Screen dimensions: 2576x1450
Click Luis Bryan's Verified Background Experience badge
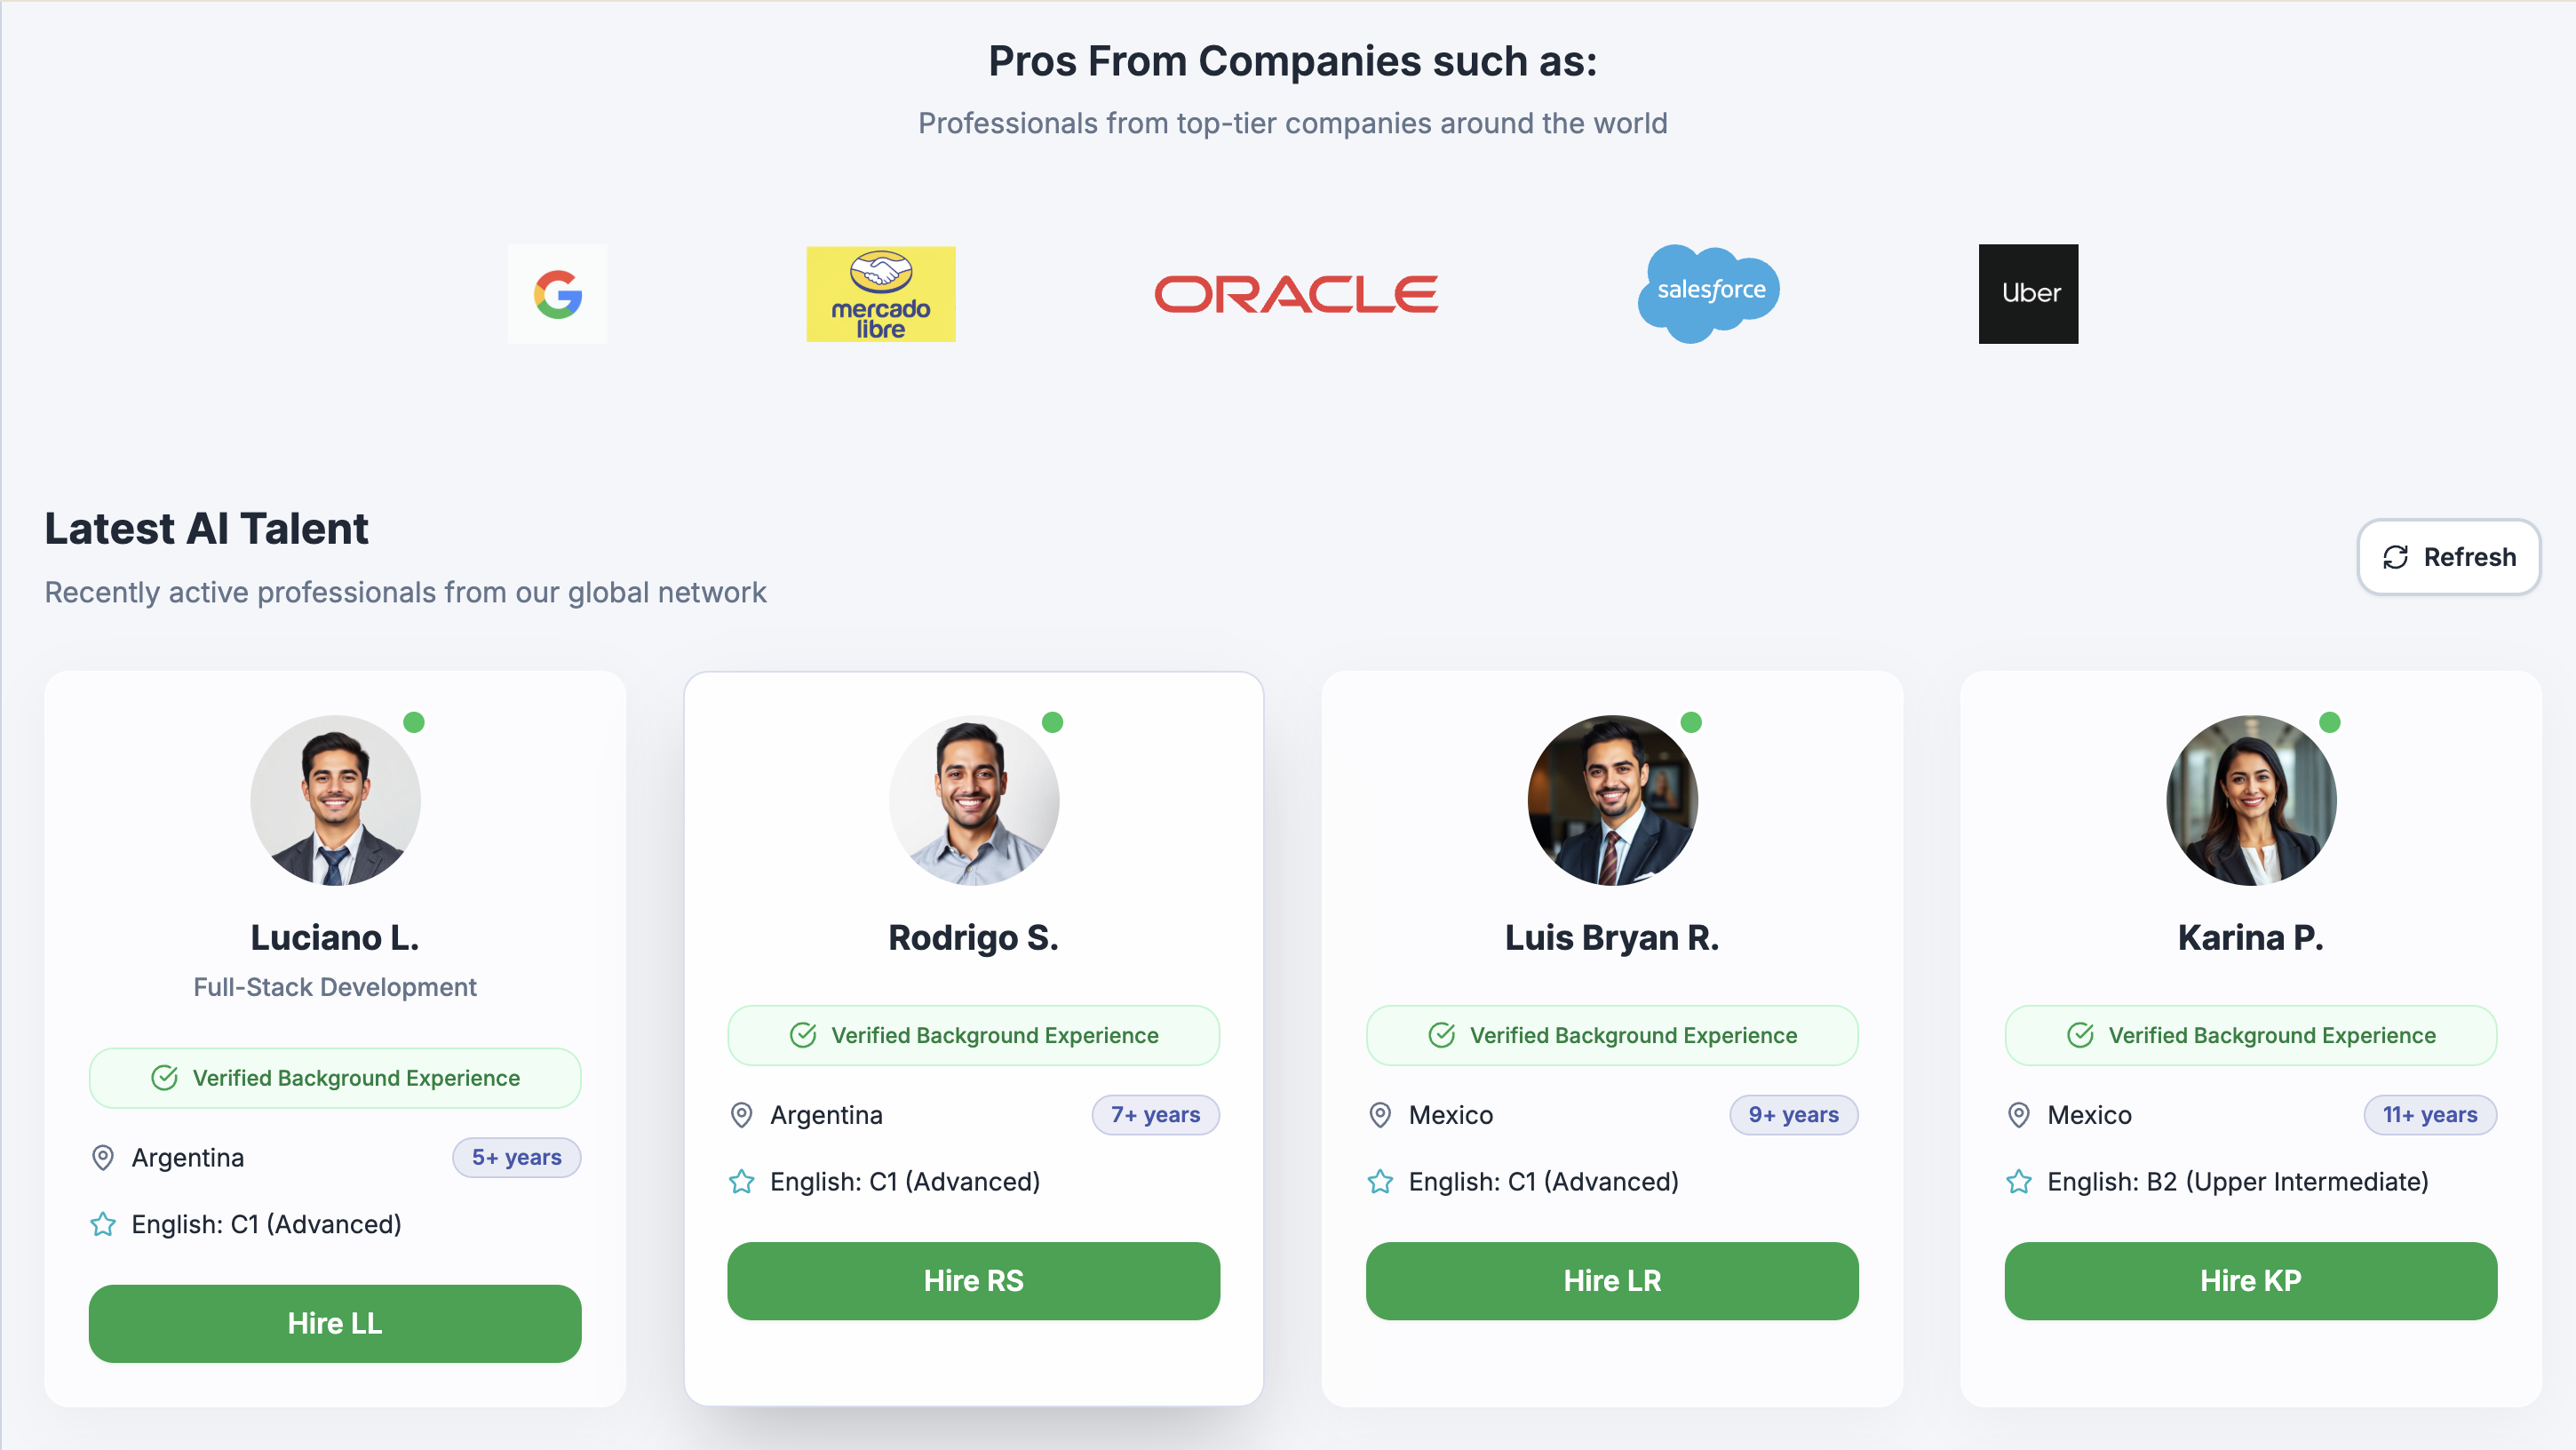(x=1611, y=1035)
